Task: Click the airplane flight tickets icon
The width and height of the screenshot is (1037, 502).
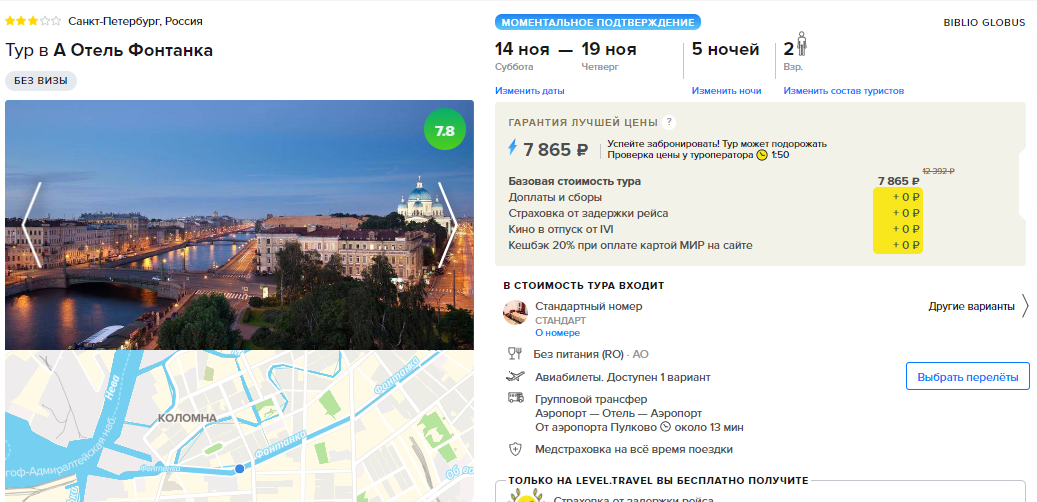Action: click(515, 377)
